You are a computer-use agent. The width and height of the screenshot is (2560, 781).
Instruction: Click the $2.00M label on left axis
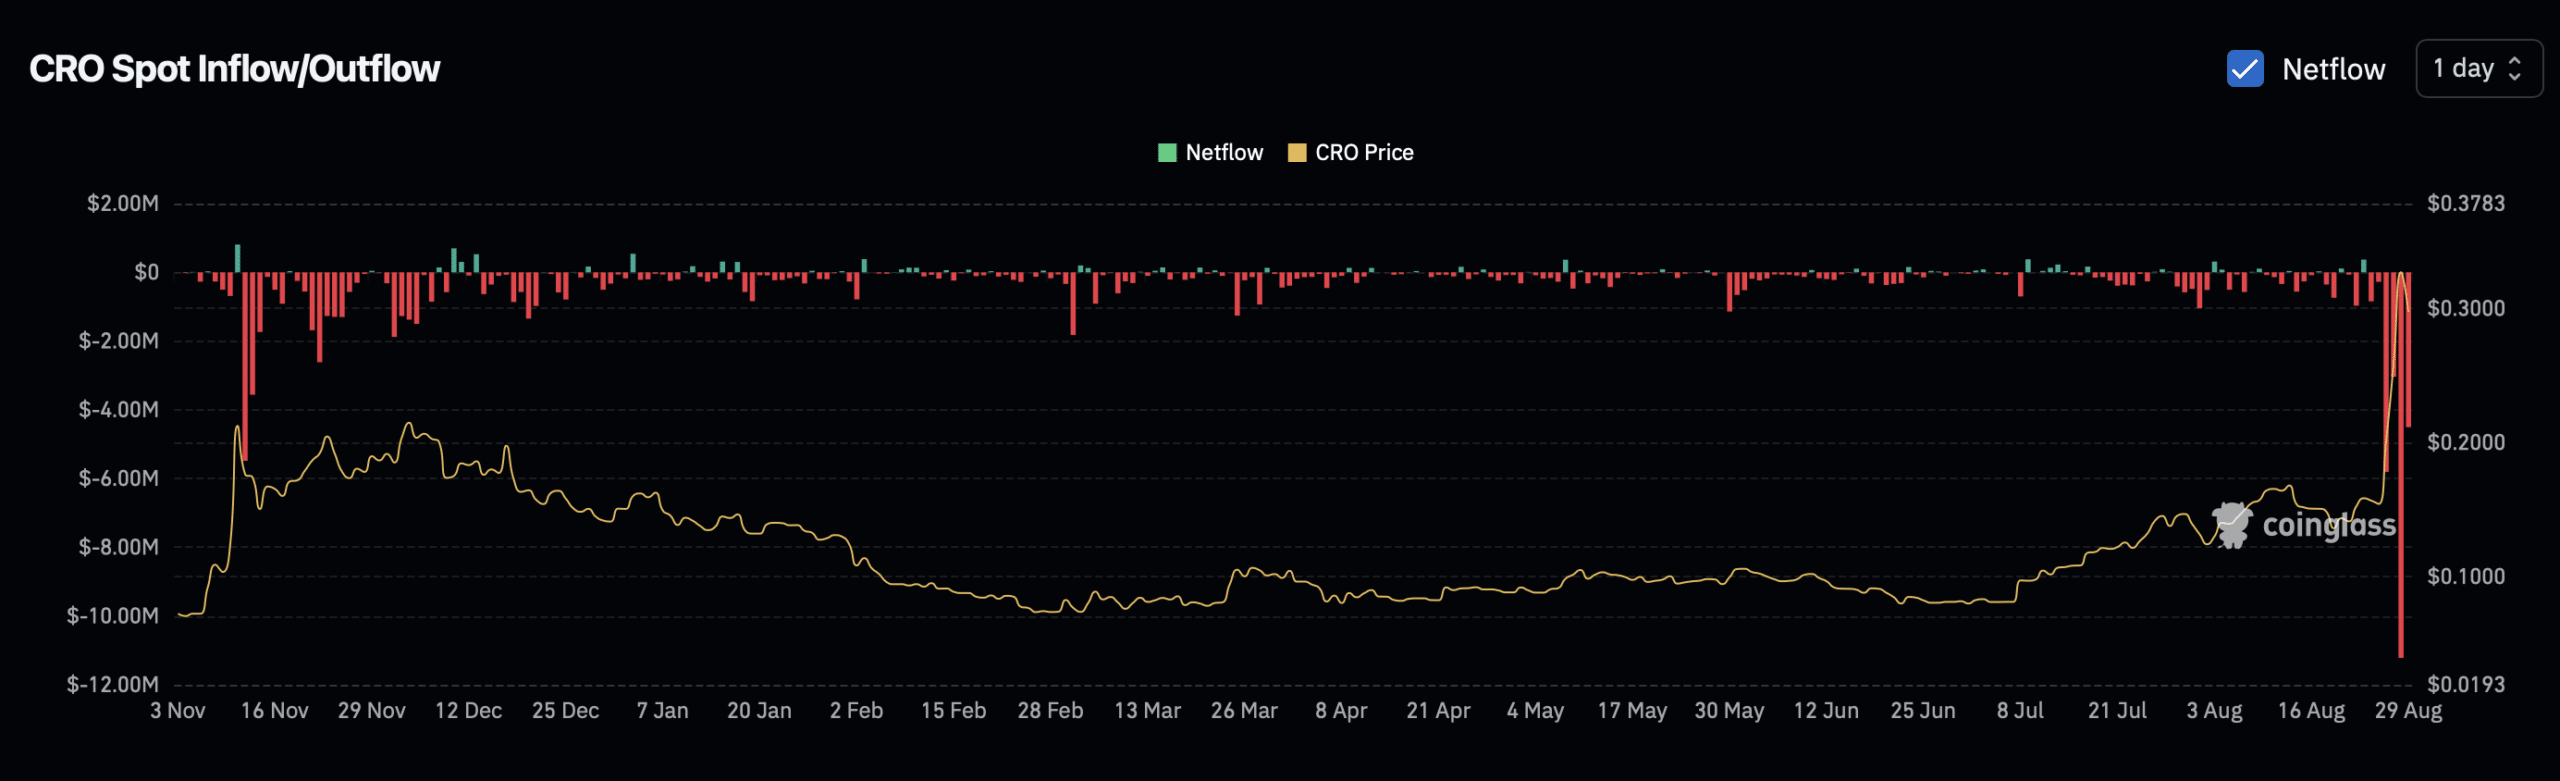123,204
